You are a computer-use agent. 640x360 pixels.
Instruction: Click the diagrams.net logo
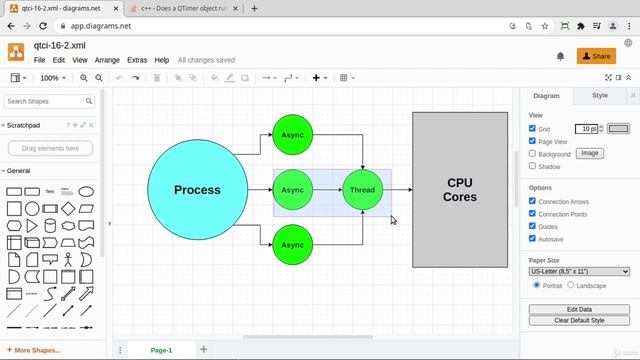(16, 52)
